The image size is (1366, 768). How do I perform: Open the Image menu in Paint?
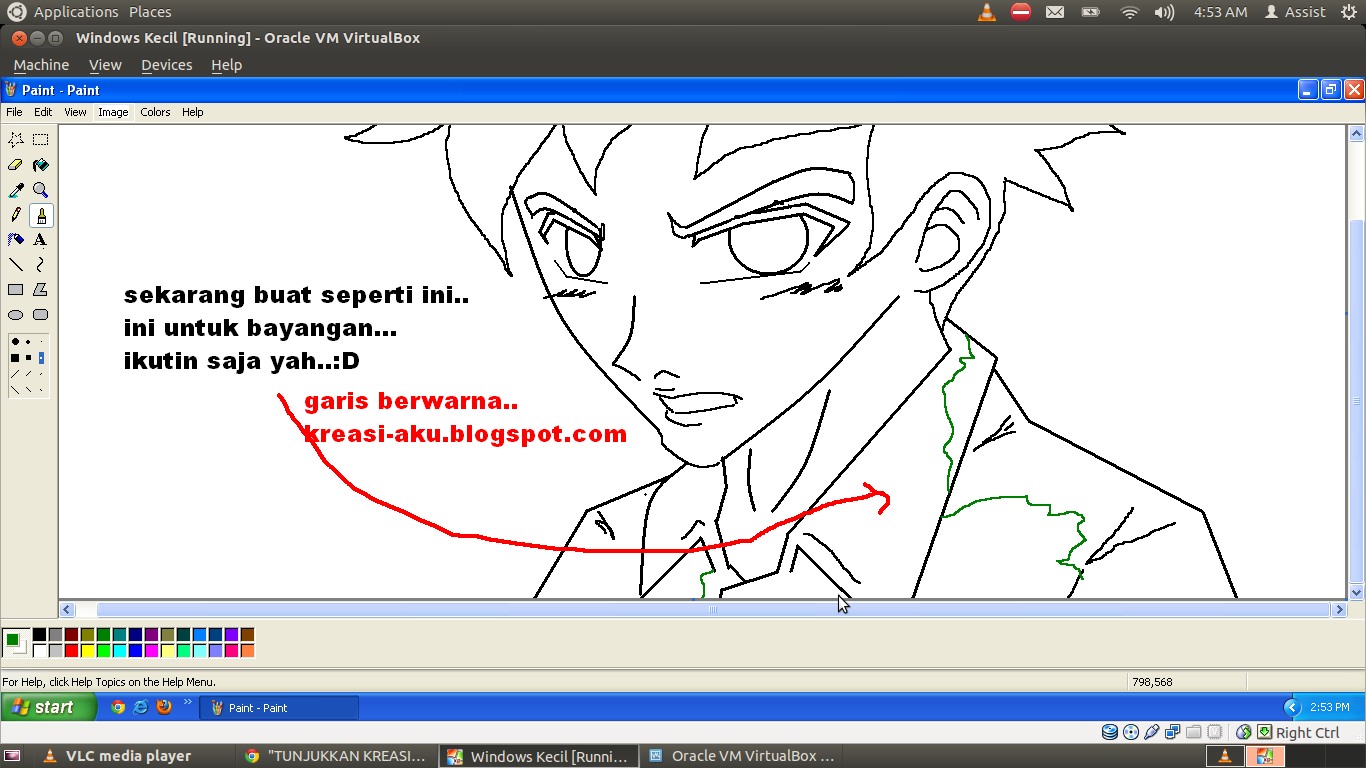point(113,112)
